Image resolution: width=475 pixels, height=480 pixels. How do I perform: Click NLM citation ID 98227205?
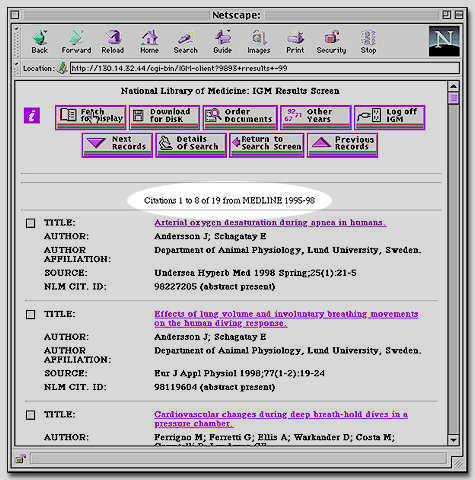click(214, 287)
